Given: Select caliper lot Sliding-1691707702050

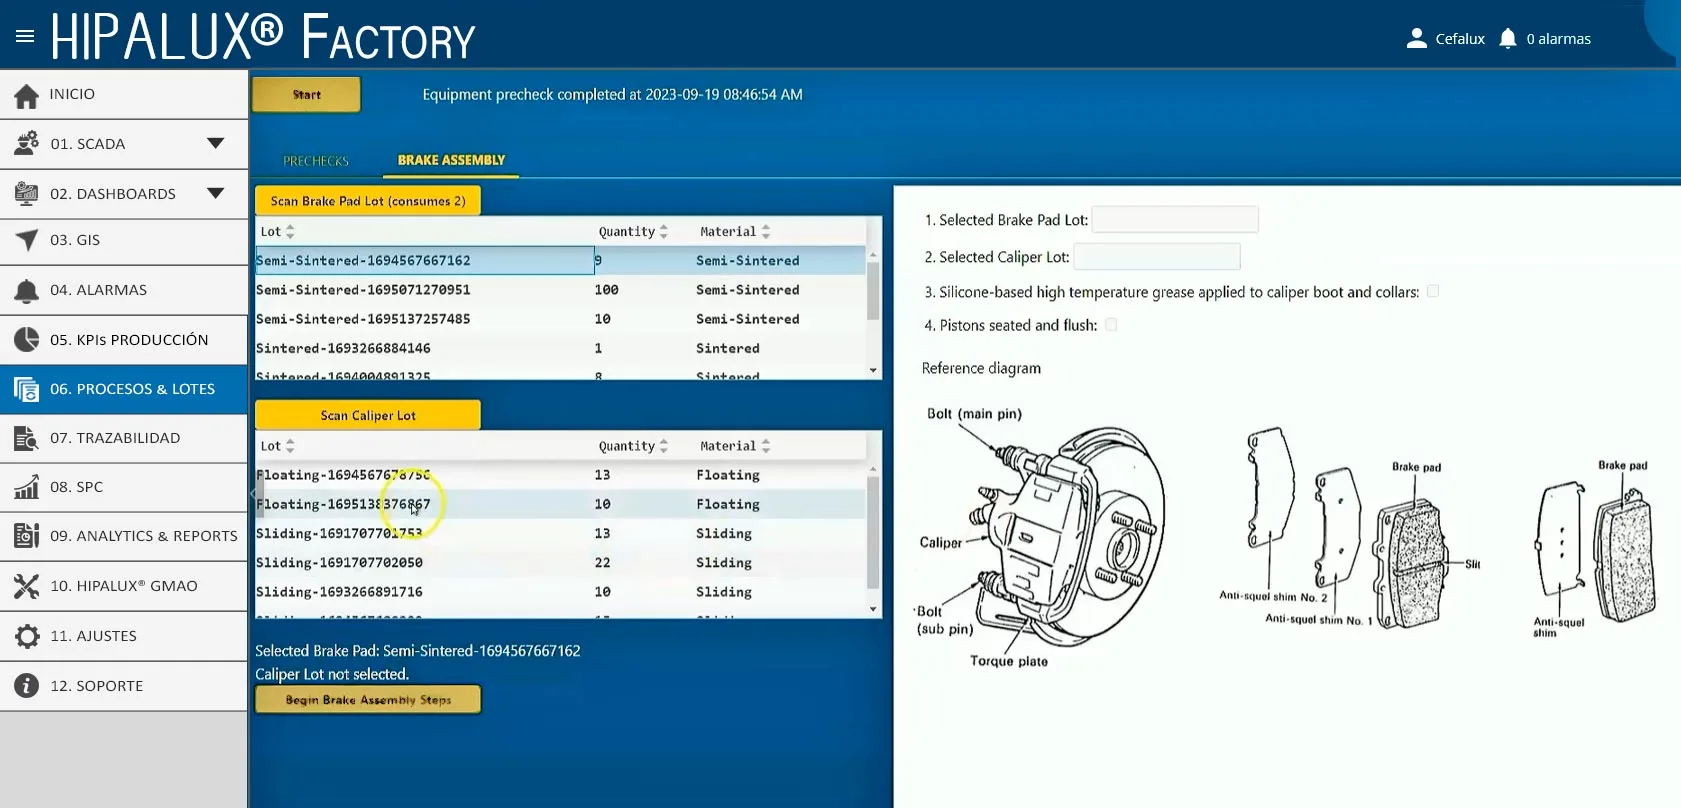Looking at the screenshot, I should (x=560, y=563).
